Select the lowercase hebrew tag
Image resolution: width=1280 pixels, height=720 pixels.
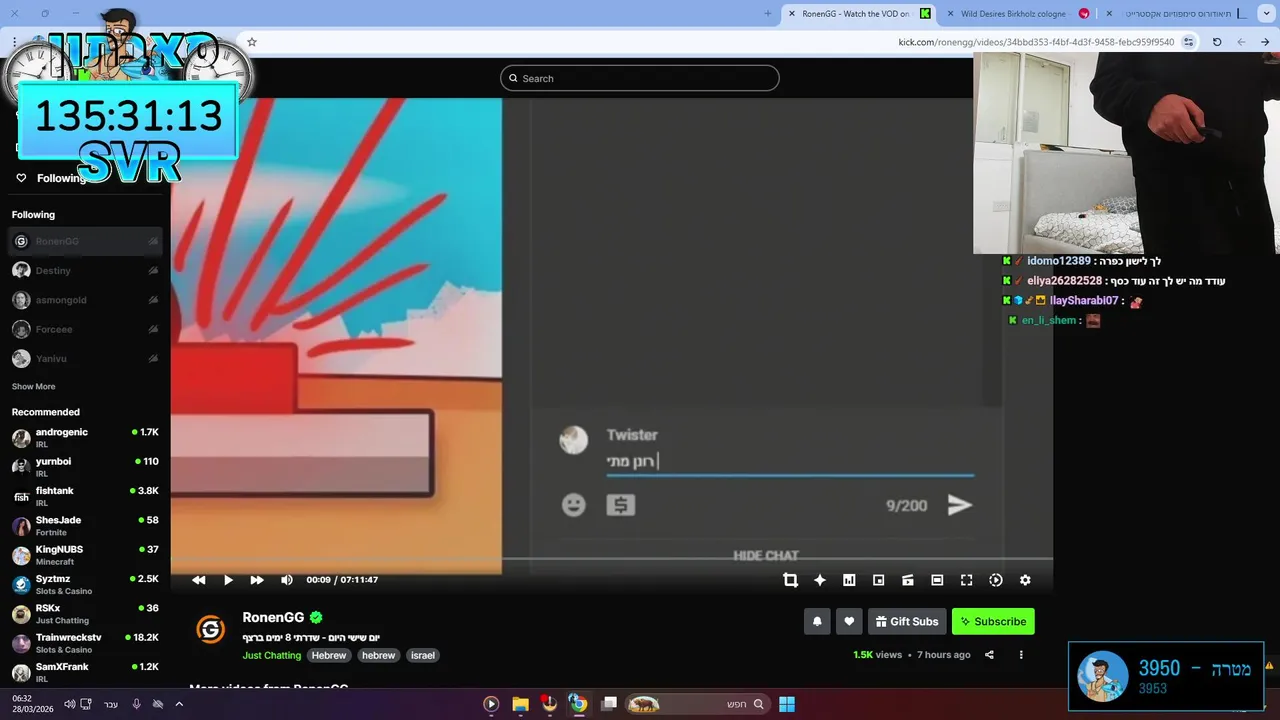click(x=378, y=655)
